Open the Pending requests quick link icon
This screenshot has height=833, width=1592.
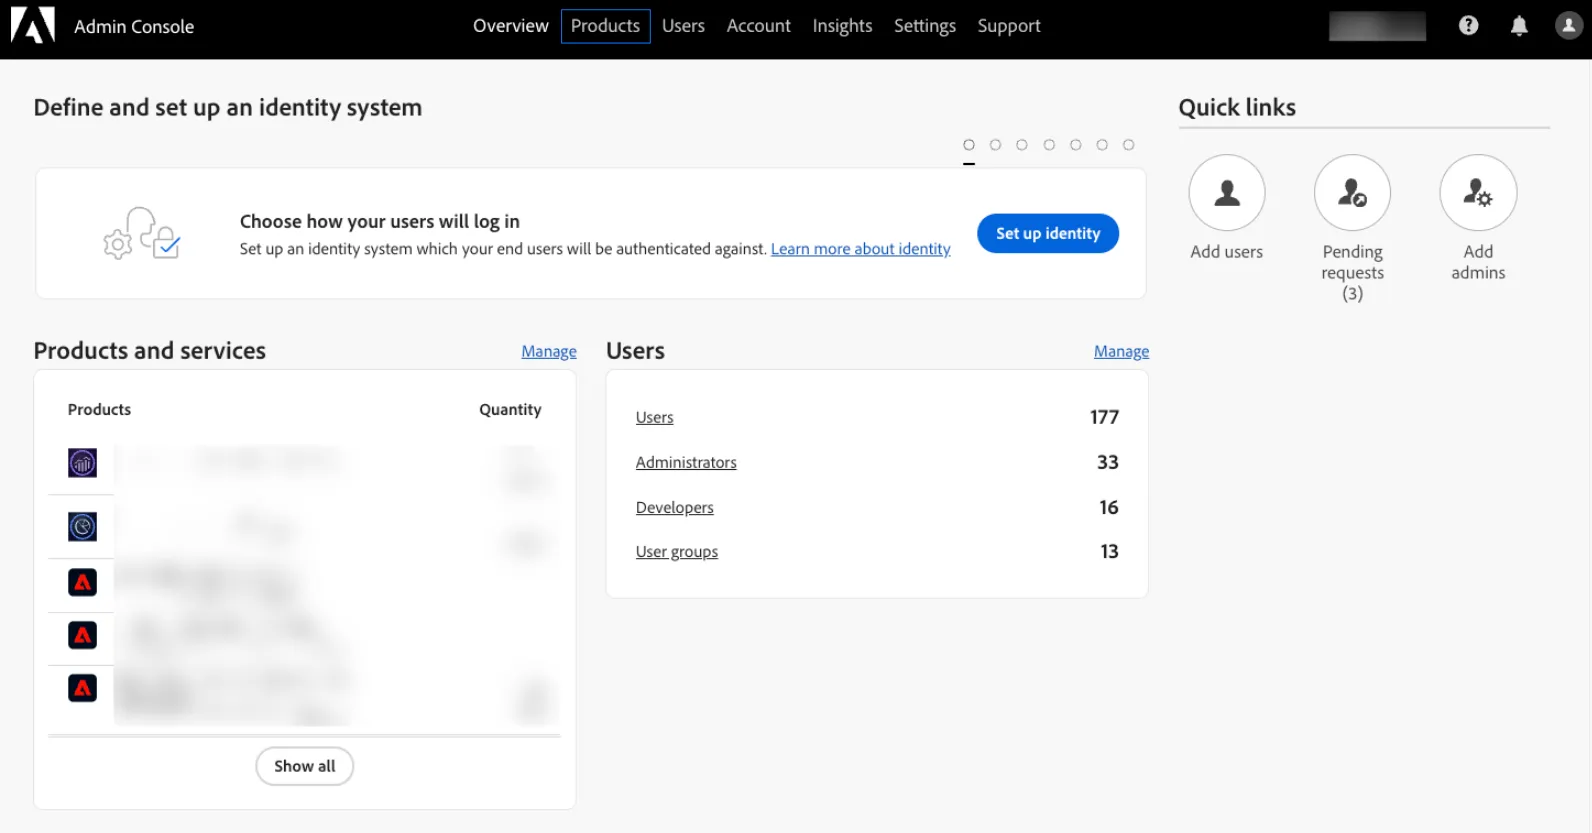point(1352,193)
